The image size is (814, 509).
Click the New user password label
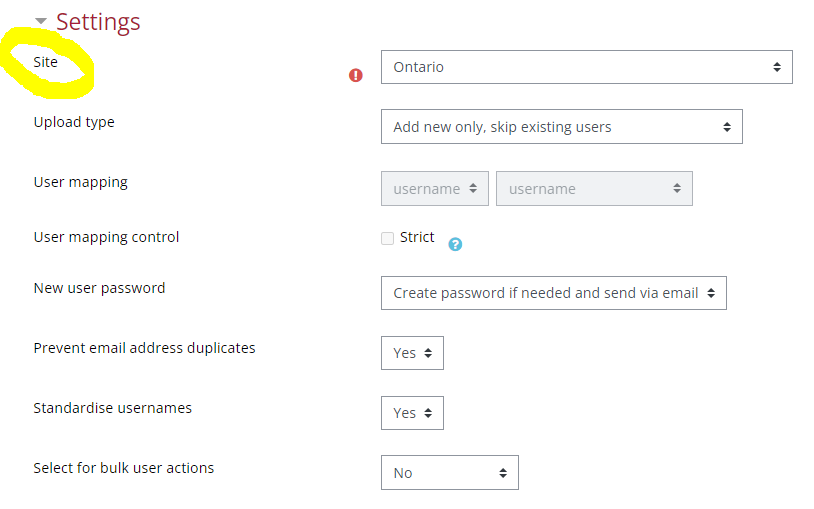[99, 288]
